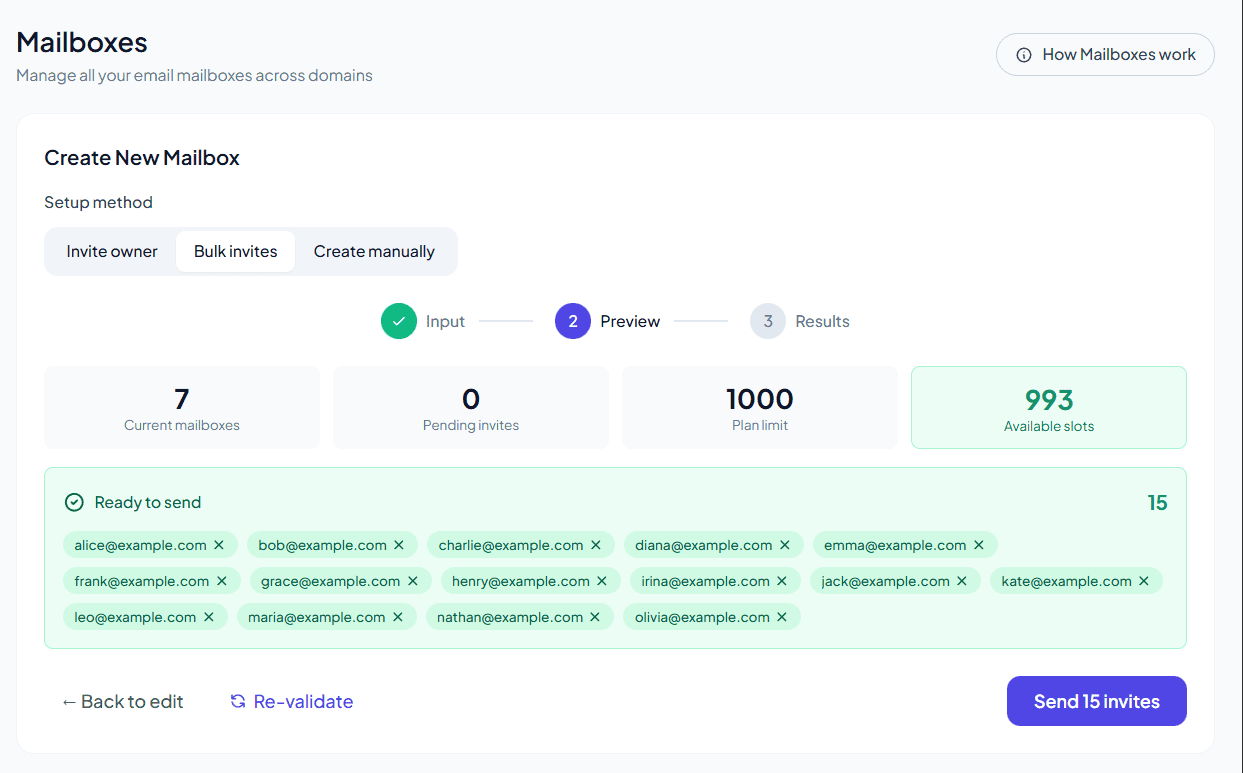Remove frank@example.com from the invite list
Screen dimensions: 1243x773
[221, 580]
